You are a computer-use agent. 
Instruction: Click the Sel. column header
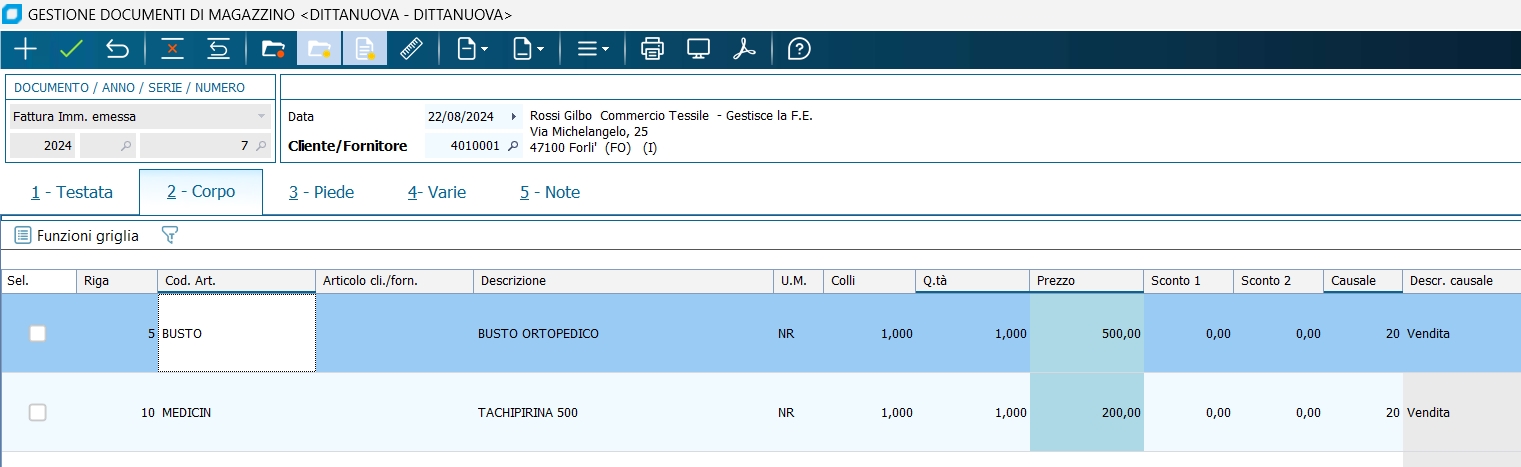point(39,281)
